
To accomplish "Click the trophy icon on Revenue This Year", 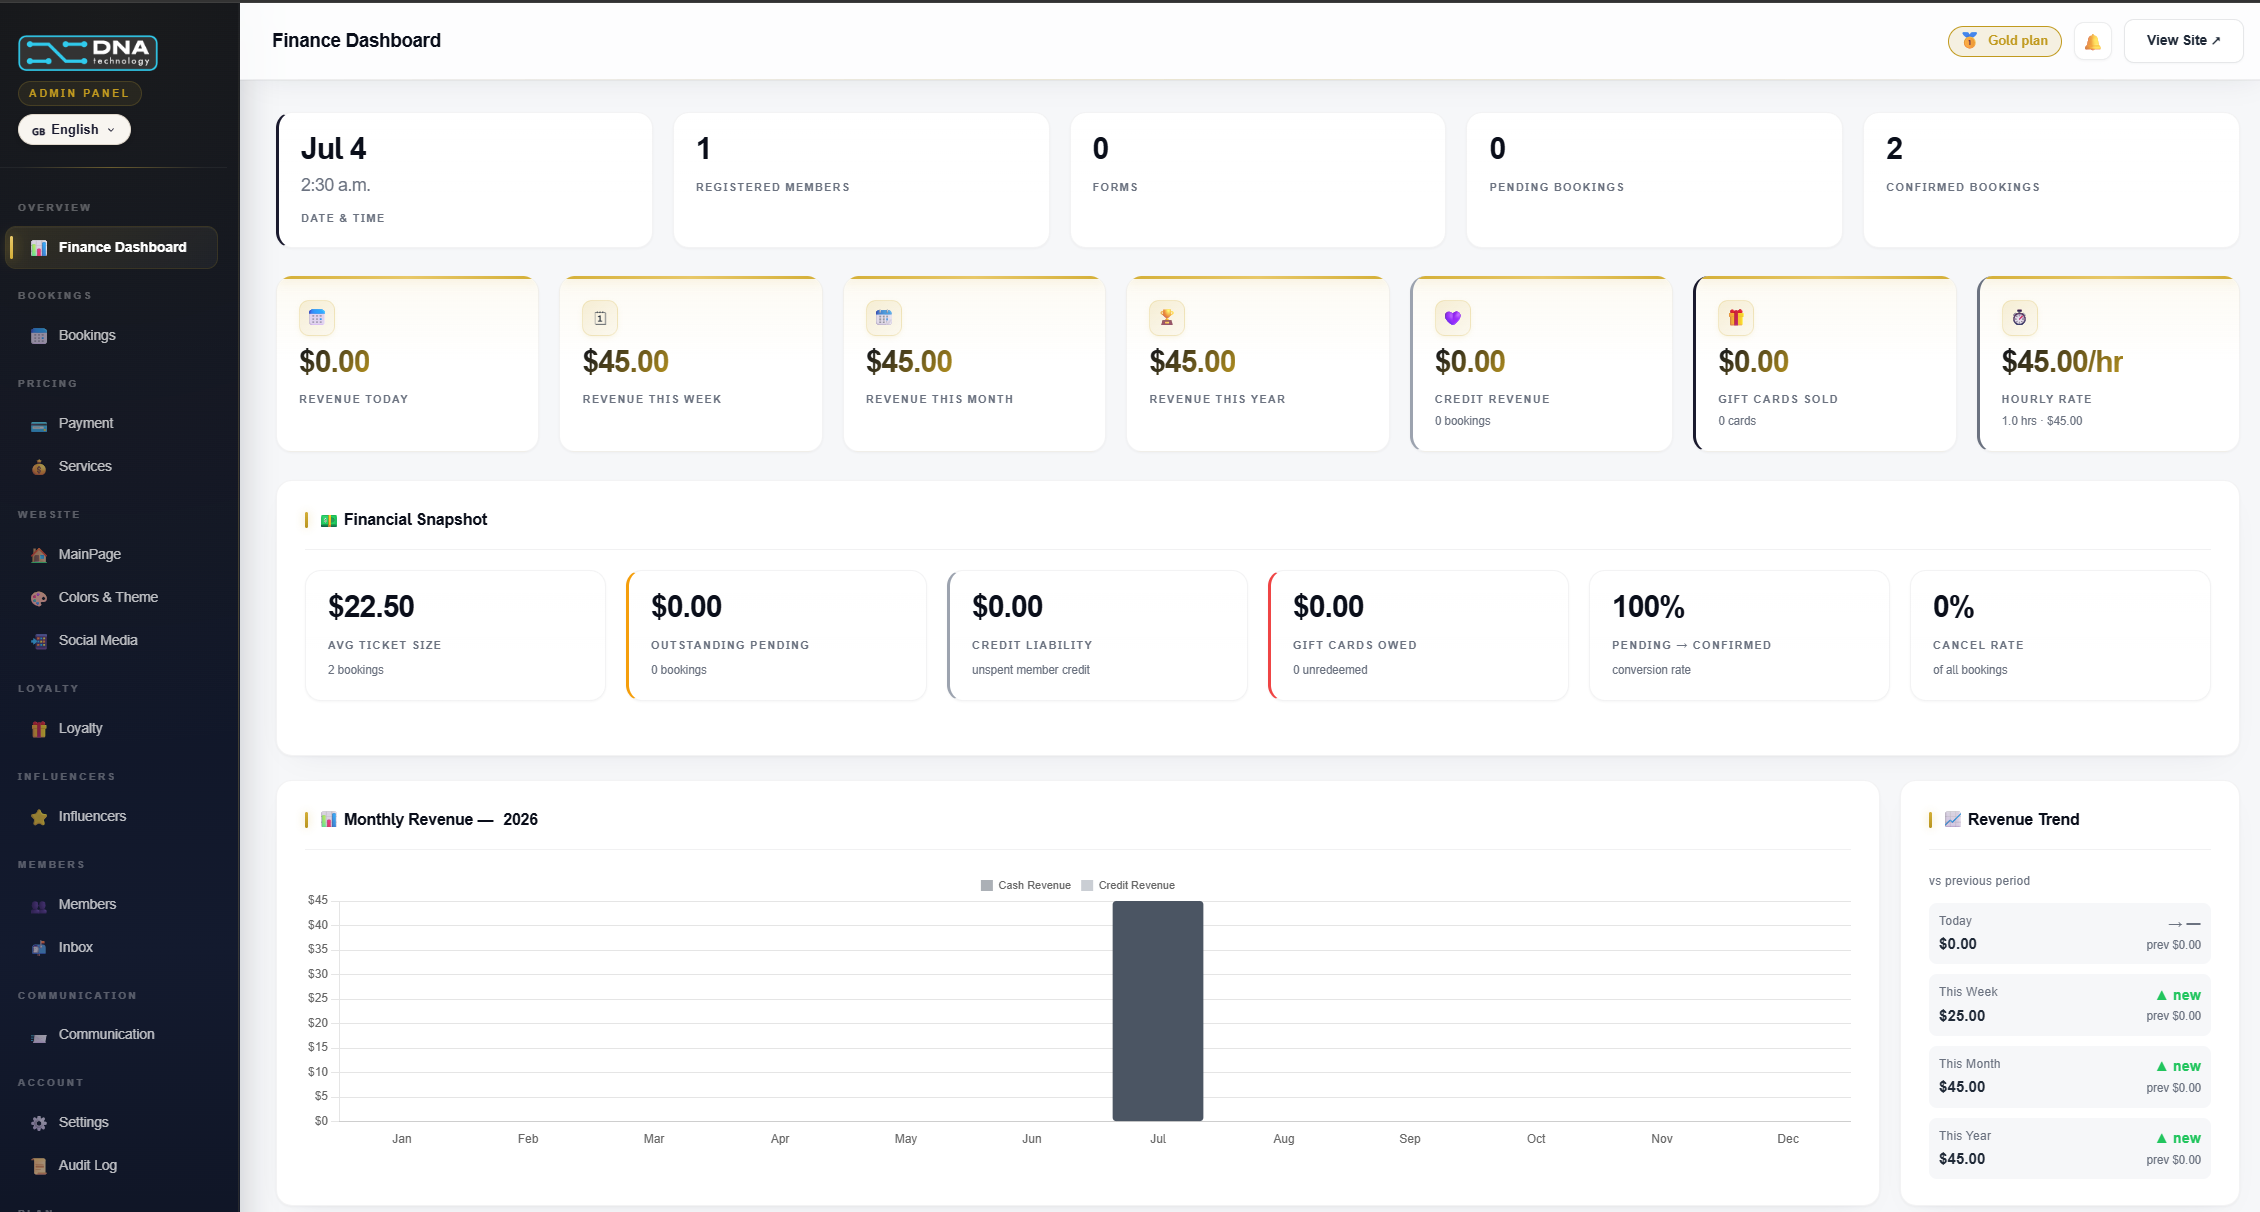I will click(x=1167, y=318).
